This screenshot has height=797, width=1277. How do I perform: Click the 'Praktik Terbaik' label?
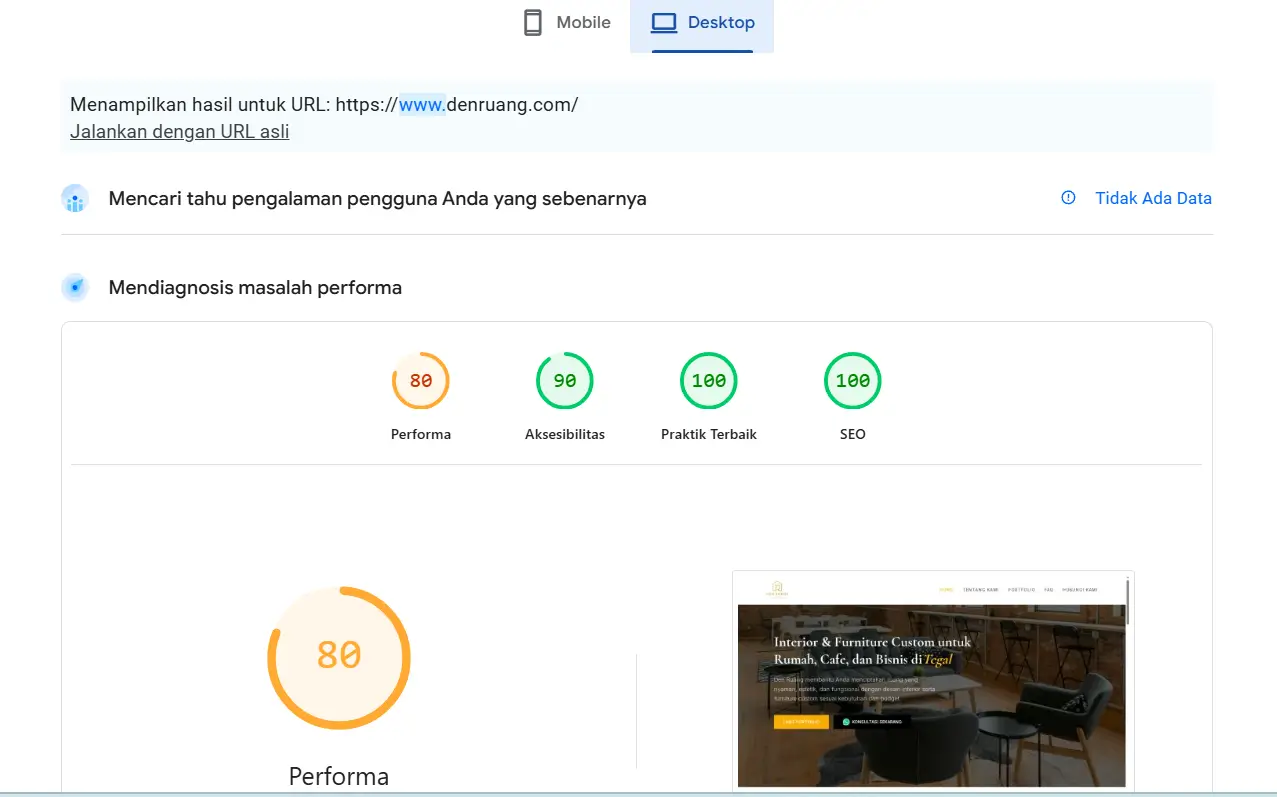[x=709, y=434]
